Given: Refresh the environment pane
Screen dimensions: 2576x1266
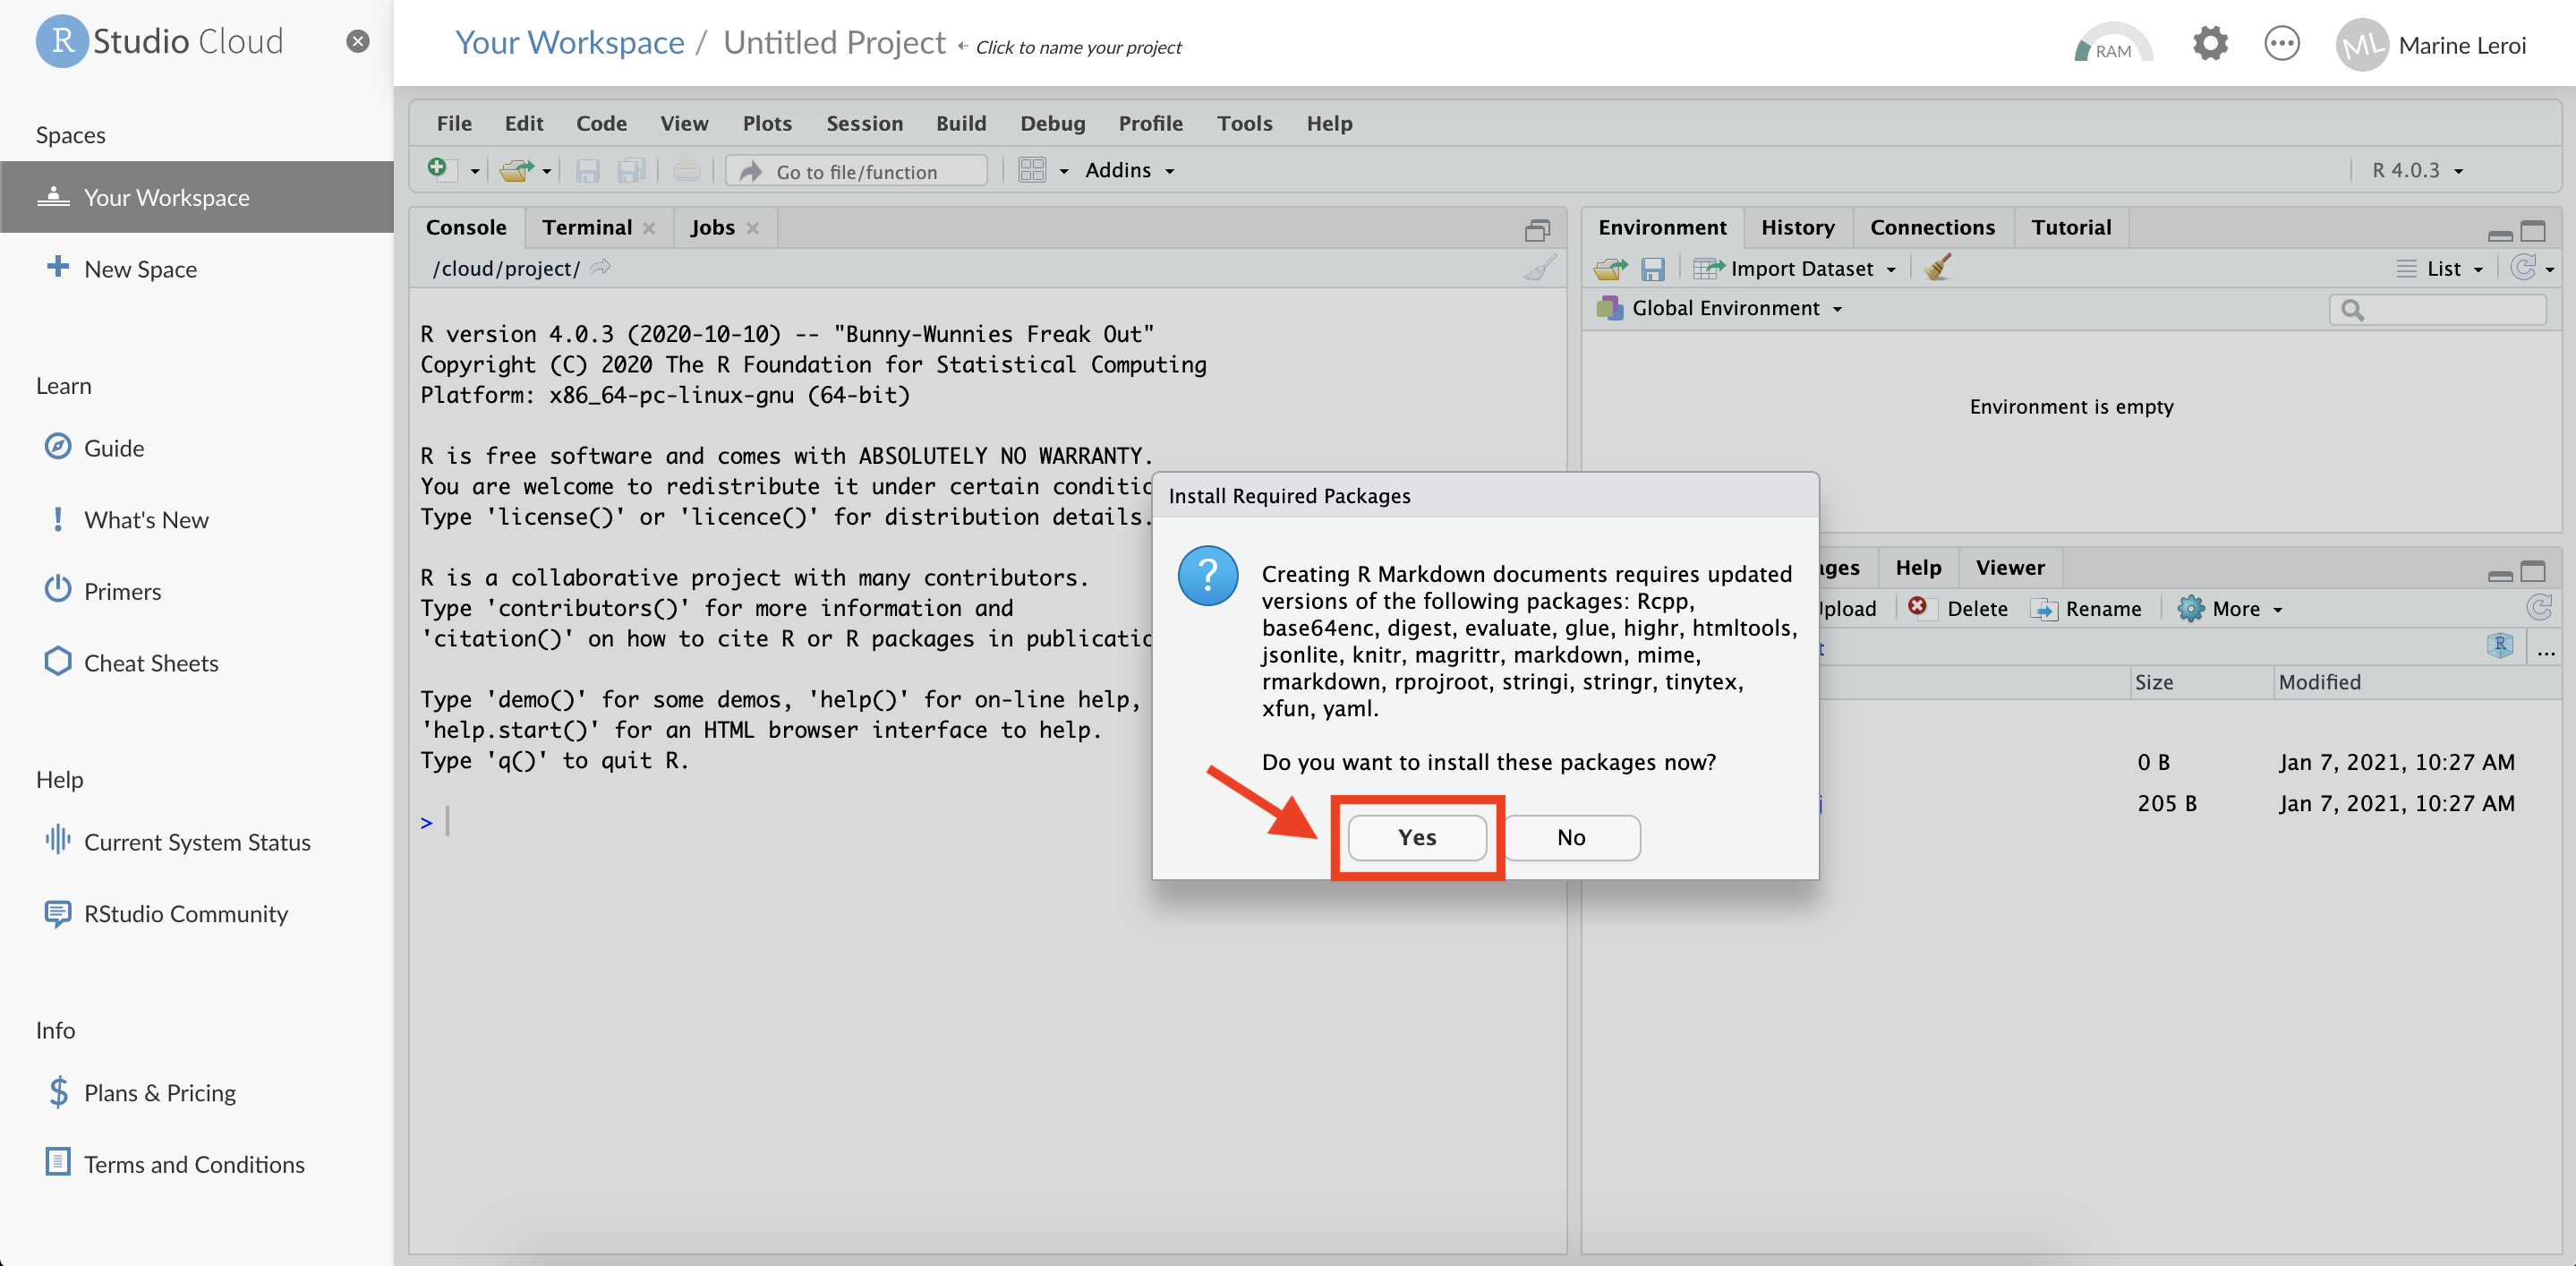Looking at the screenshot, I should [2523, 267].
